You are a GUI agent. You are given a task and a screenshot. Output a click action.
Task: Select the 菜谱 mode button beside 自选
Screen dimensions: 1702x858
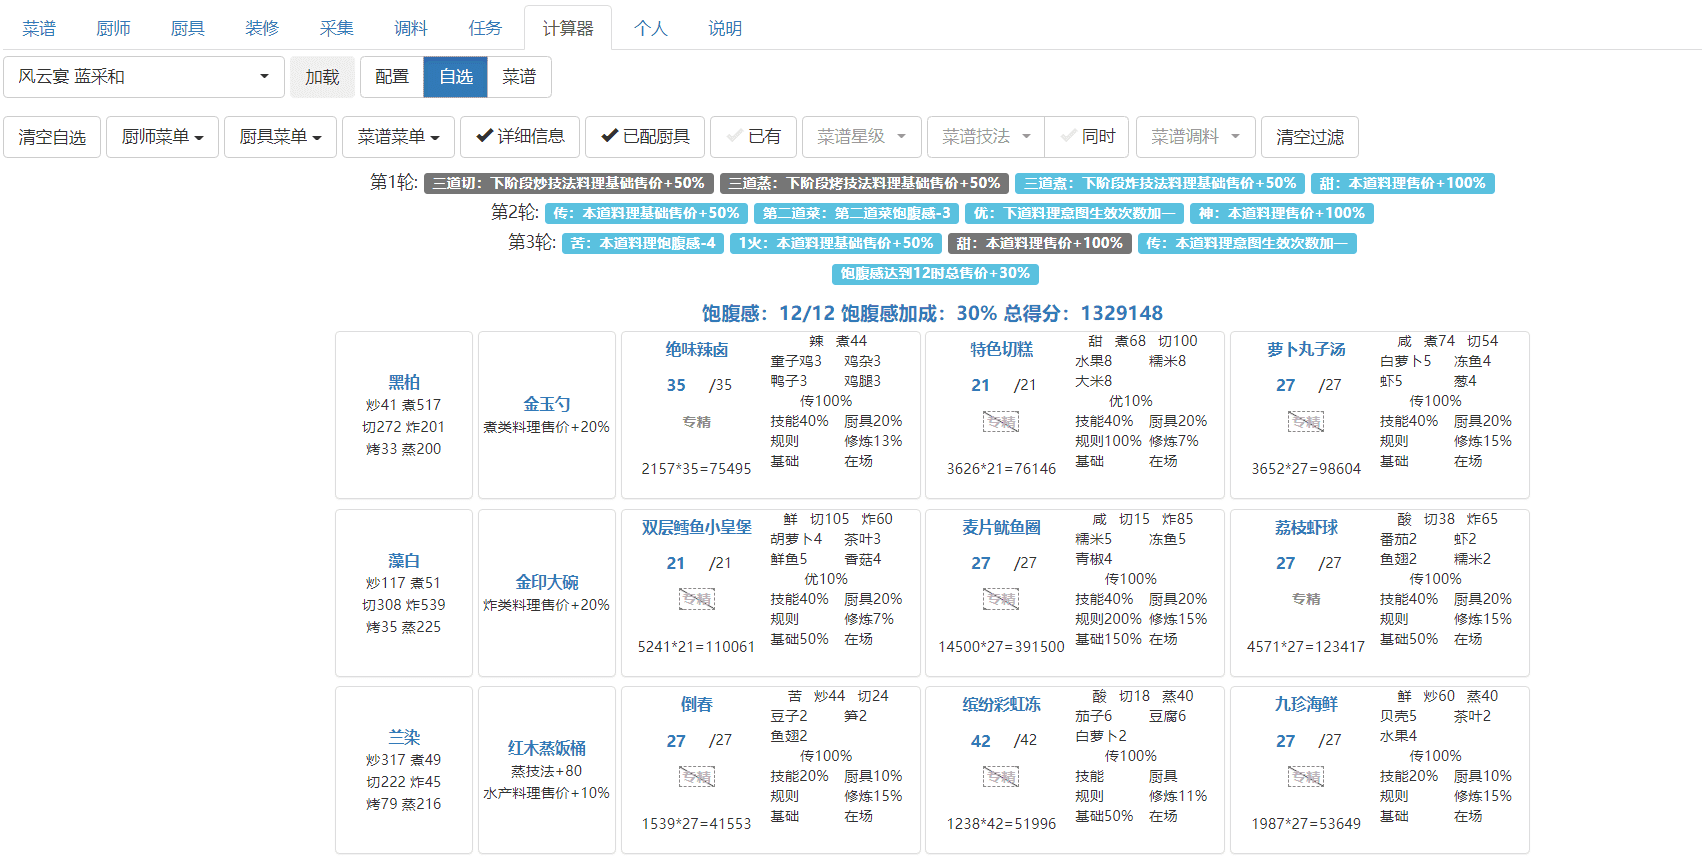[519, 77]
